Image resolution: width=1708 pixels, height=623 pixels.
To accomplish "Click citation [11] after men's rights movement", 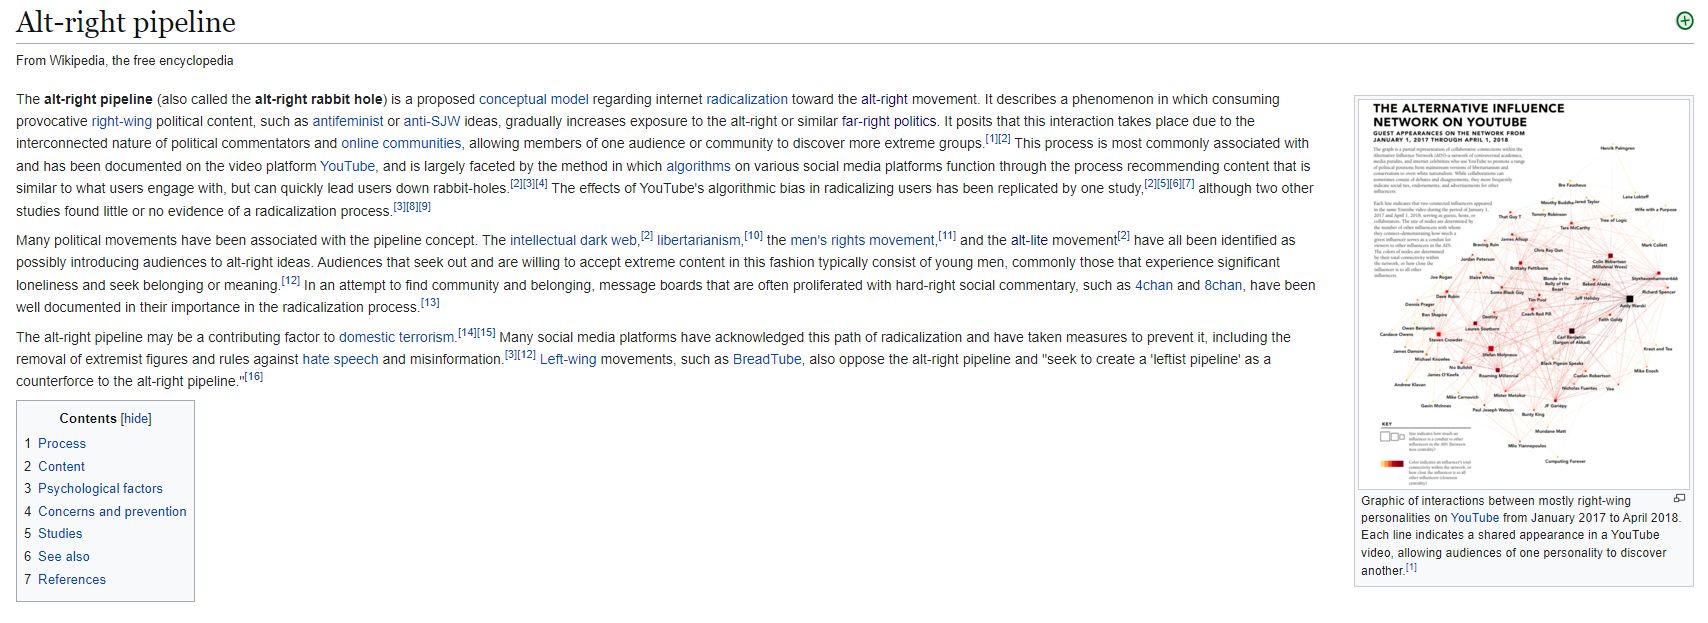I will (946, 236).
